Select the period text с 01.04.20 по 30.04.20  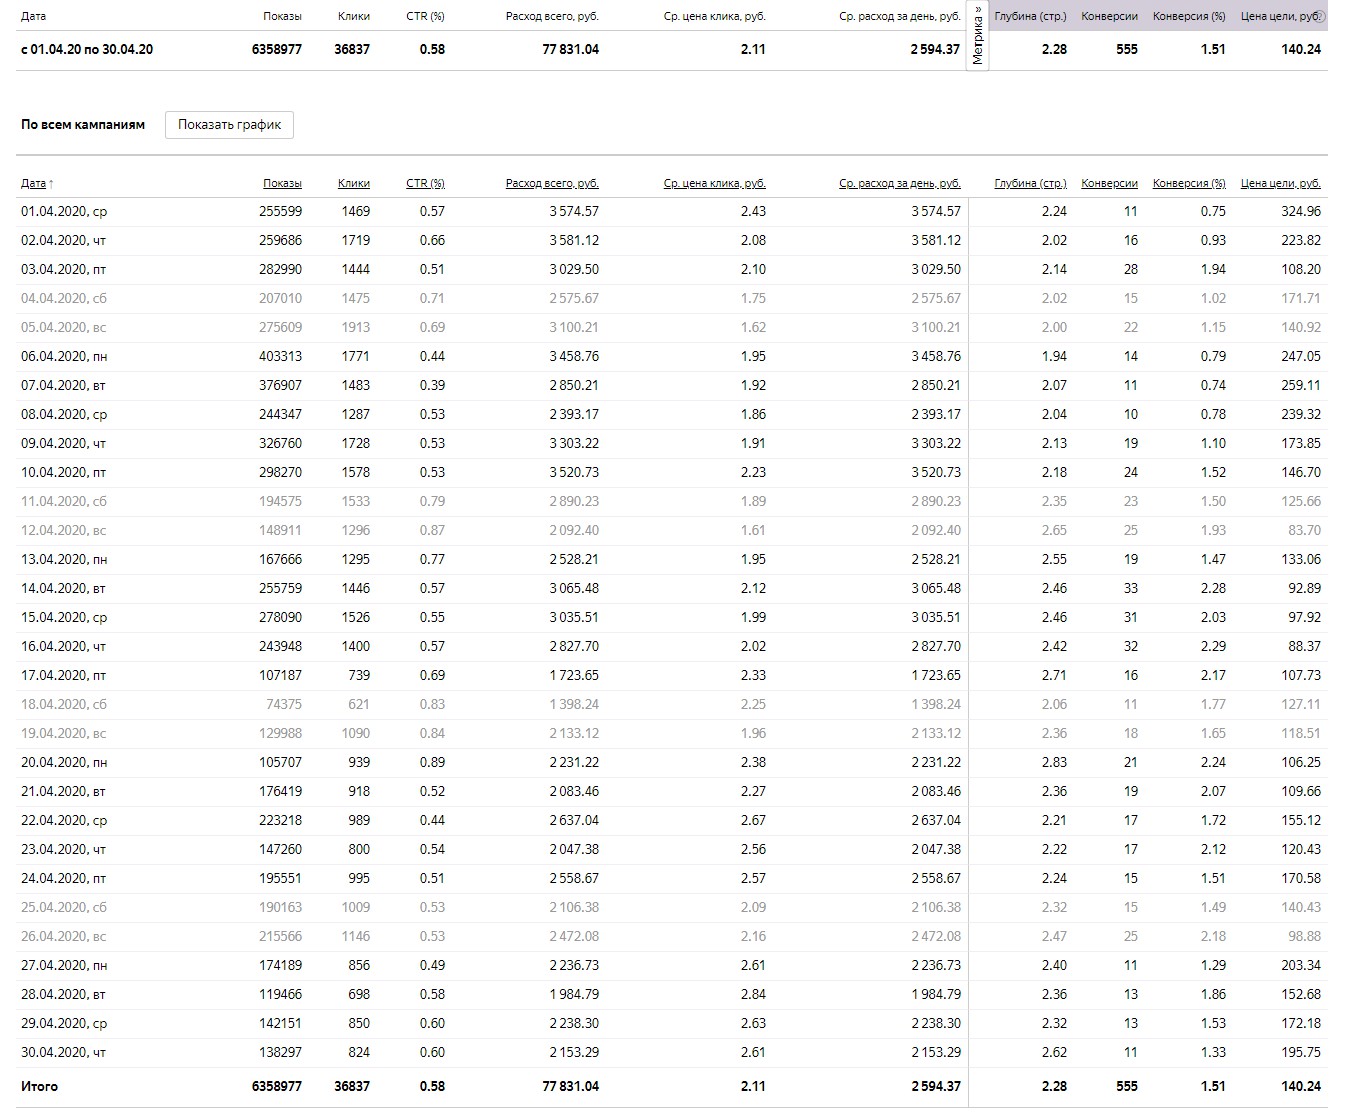point(87,49)
